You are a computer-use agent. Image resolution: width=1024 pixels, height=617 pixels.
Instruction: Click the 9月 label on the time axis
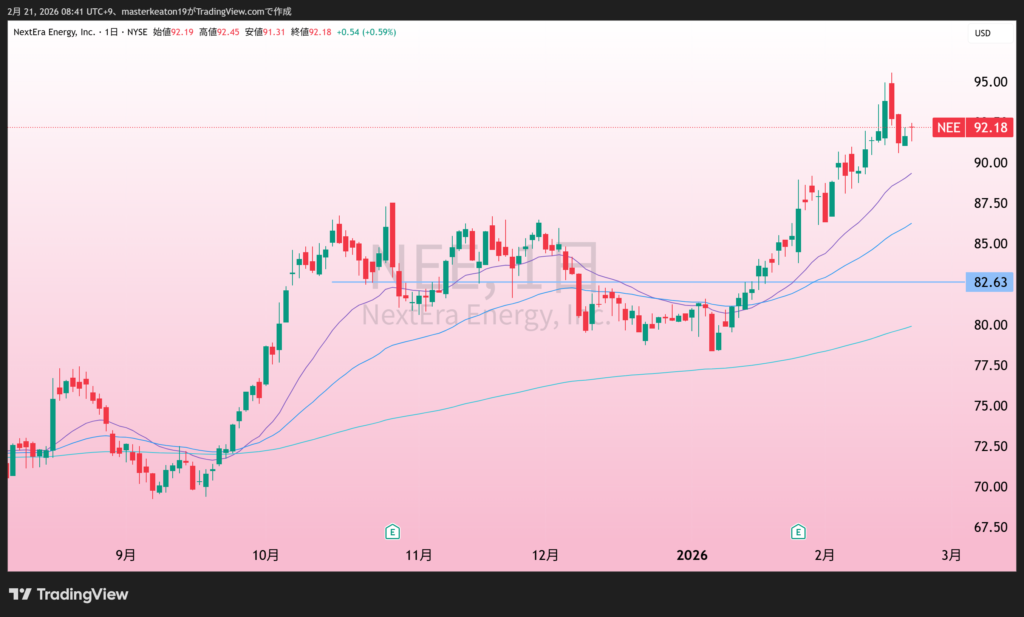tap(125, 555)
